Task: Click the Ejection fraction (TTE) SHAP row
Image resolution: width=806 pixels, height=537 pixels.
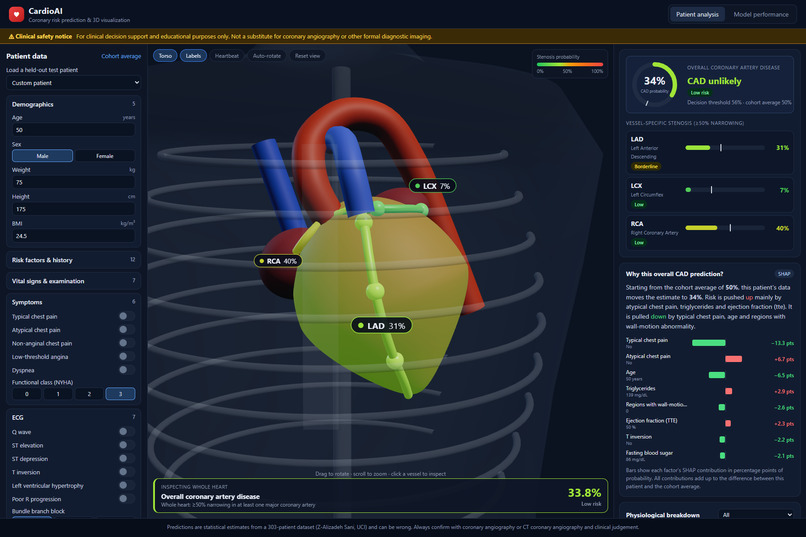Action: [709, 423]
